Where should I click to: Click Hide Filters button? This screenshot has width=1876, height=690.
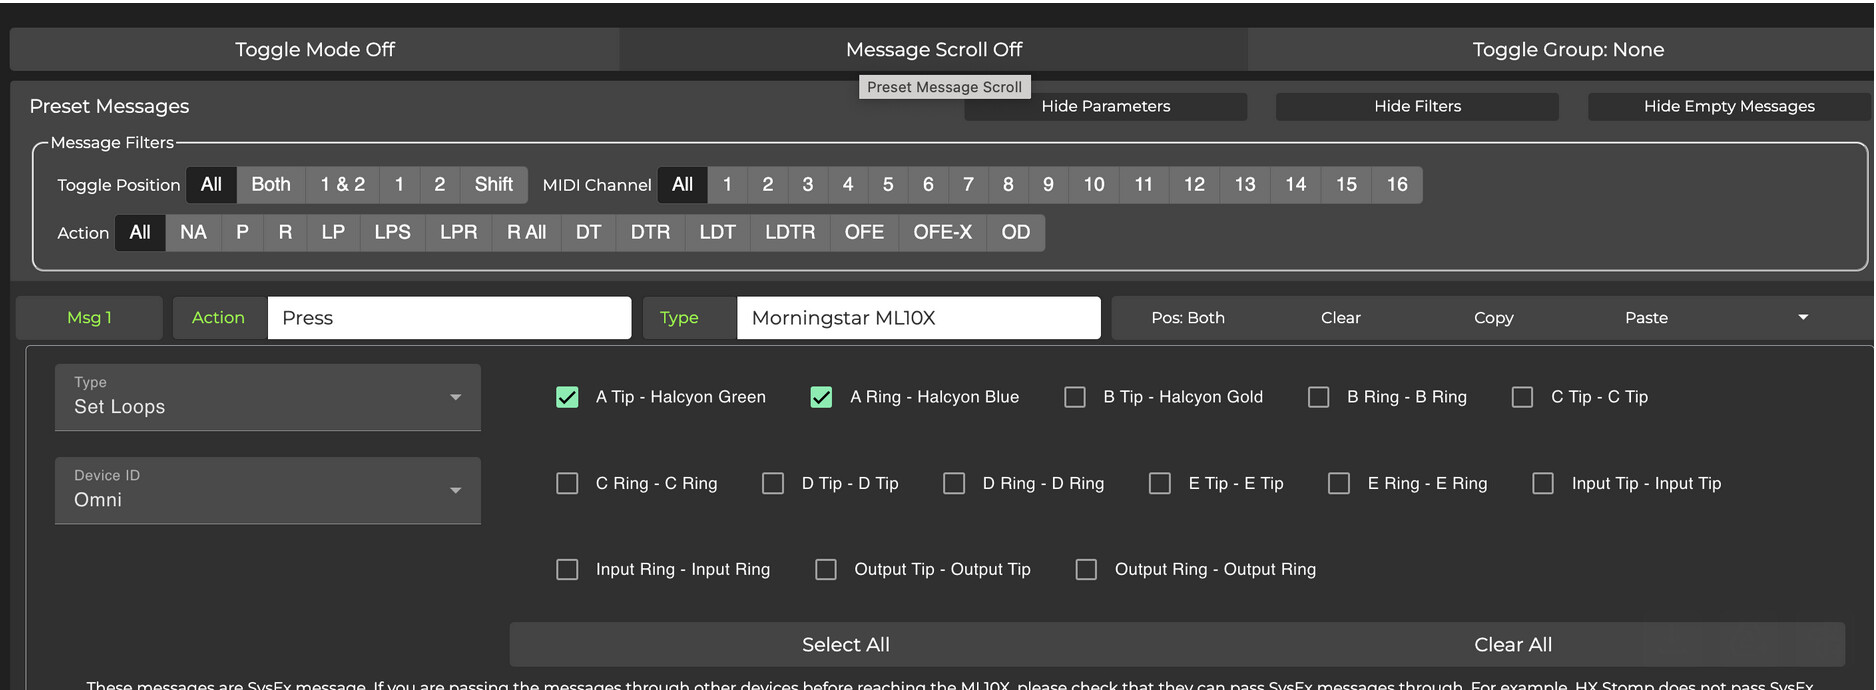pos(1417,106)
